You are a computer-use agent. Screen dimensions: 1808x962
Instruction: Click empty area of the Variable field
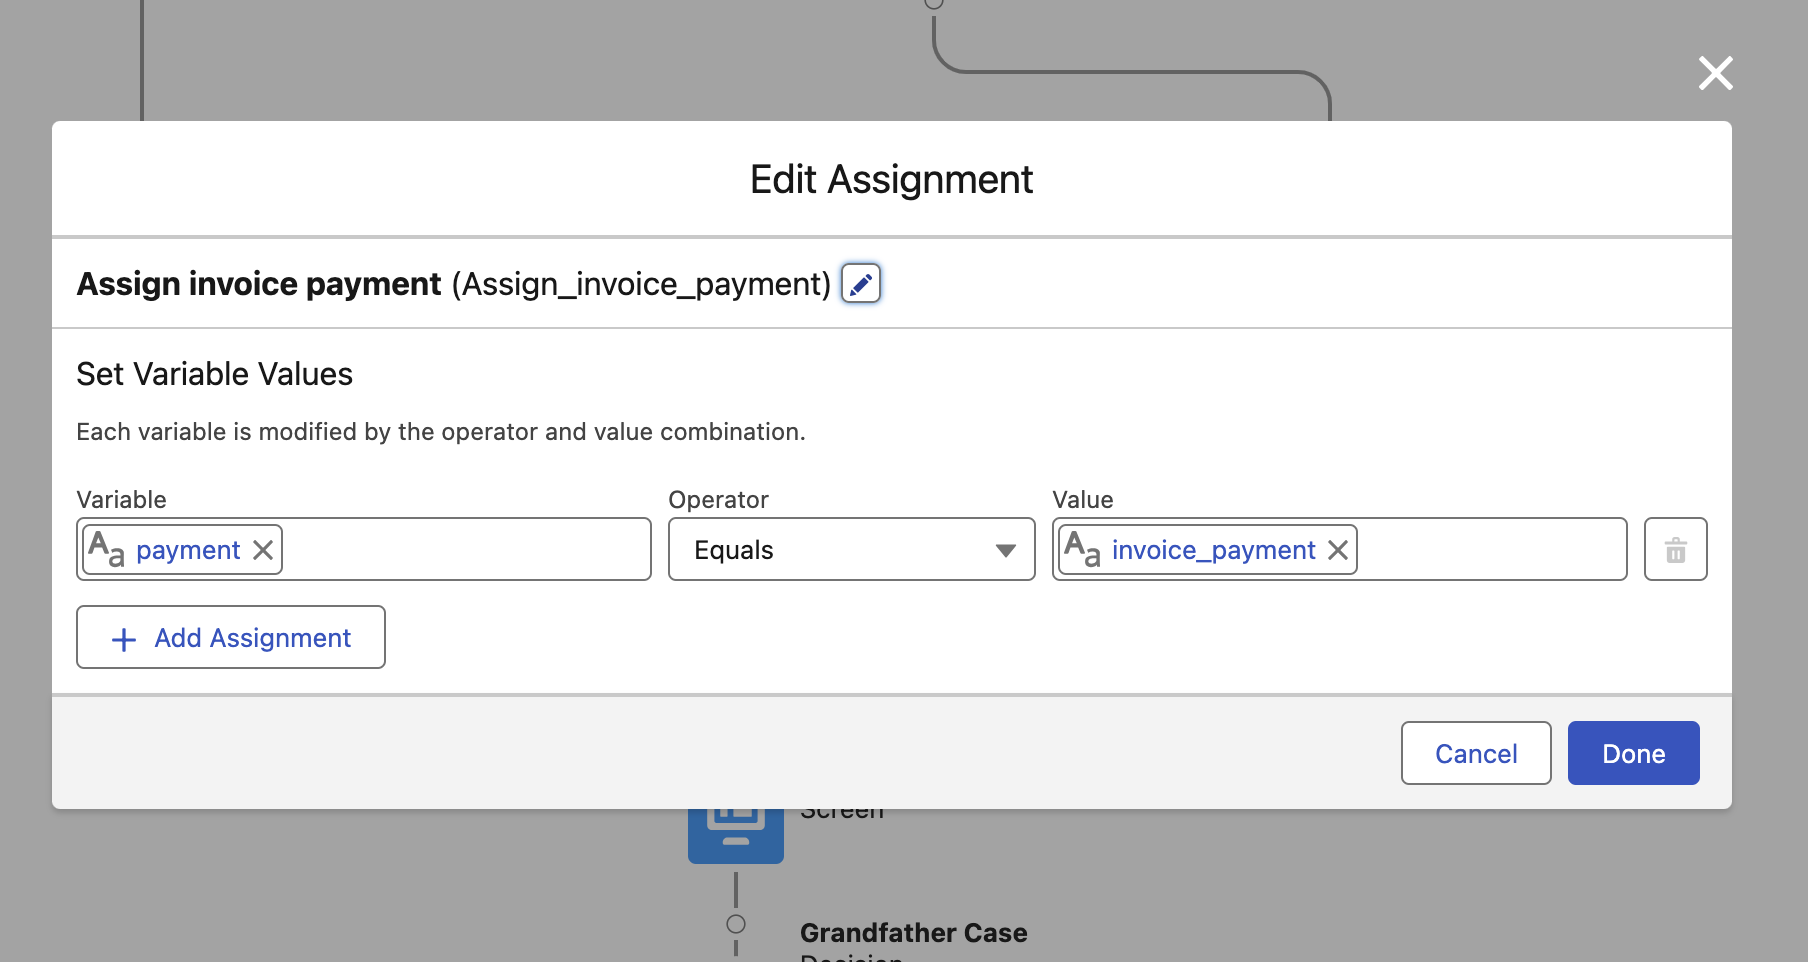tap(465, 550)
